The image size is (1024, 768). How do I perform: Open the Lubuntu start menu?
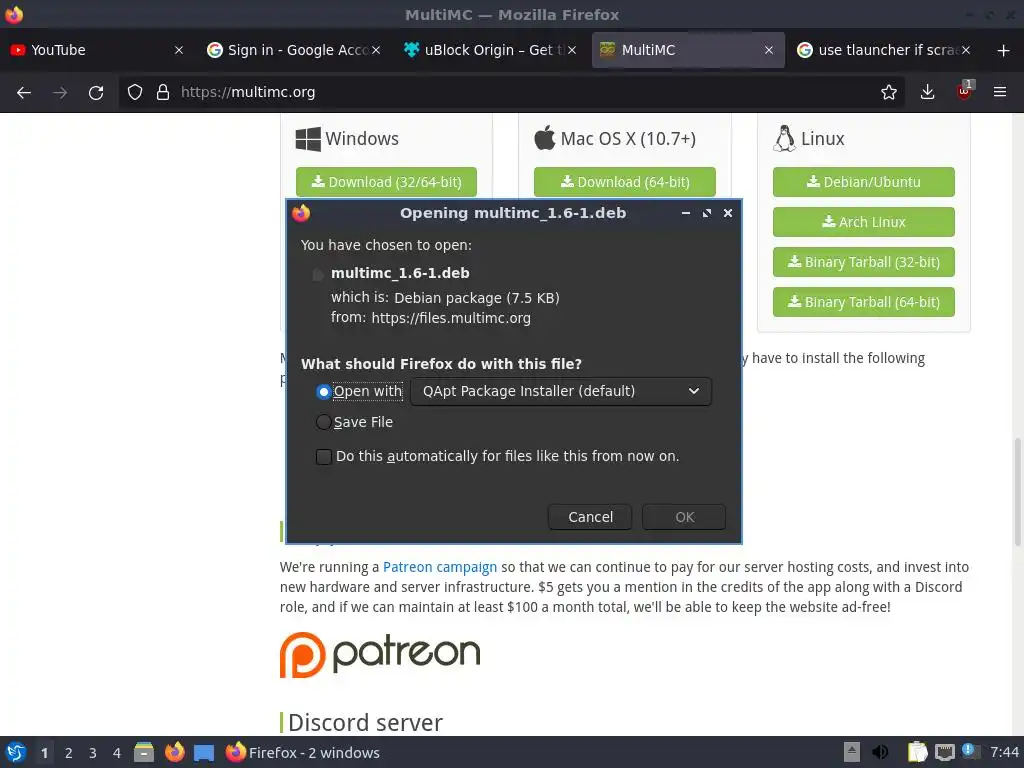[16, 752]
